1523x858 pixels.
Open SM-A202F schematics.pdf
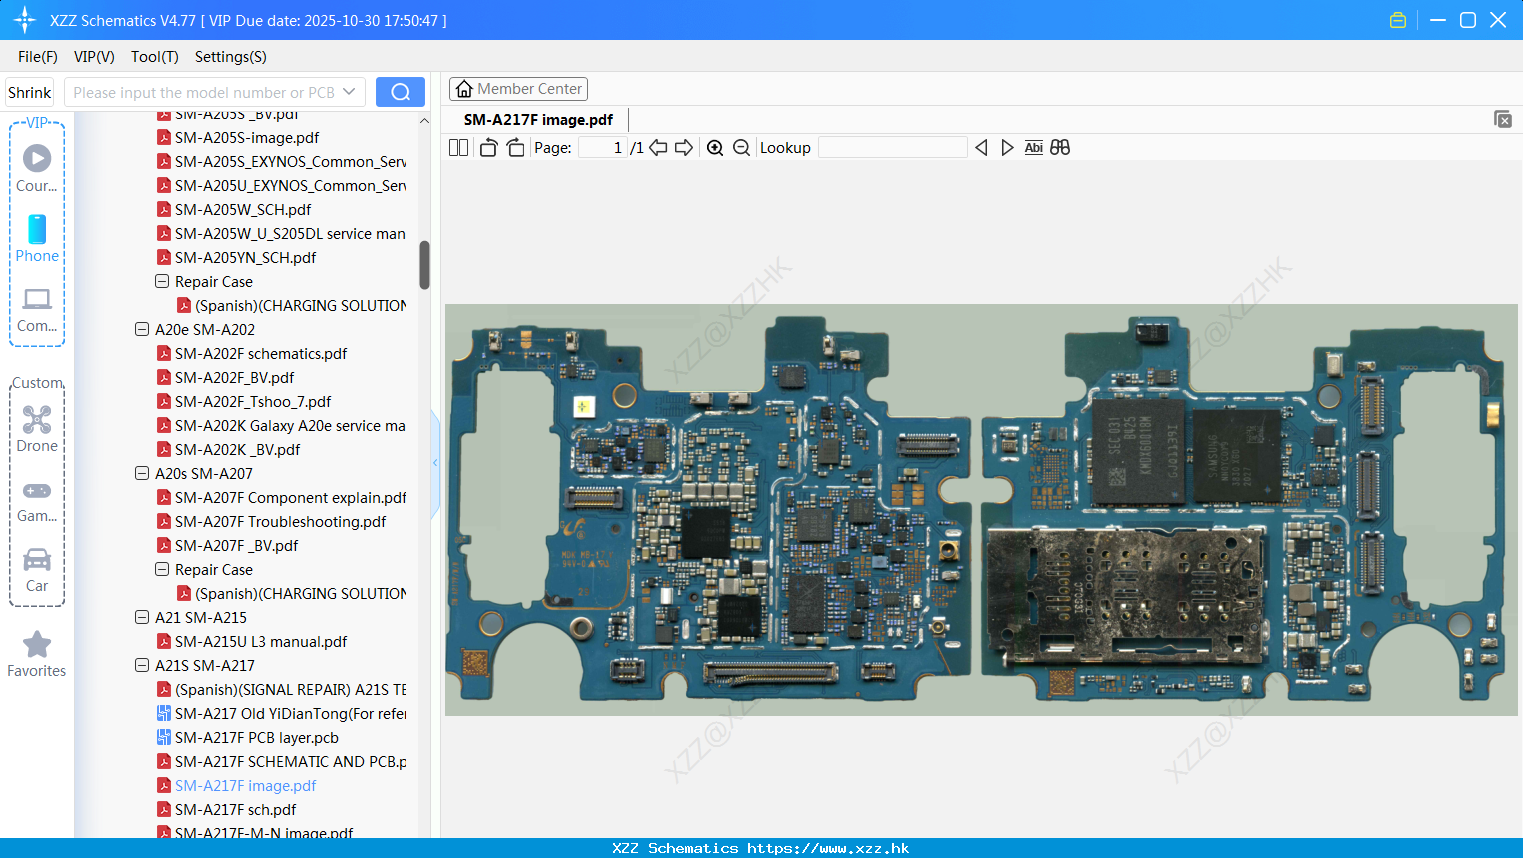point(261,353)
